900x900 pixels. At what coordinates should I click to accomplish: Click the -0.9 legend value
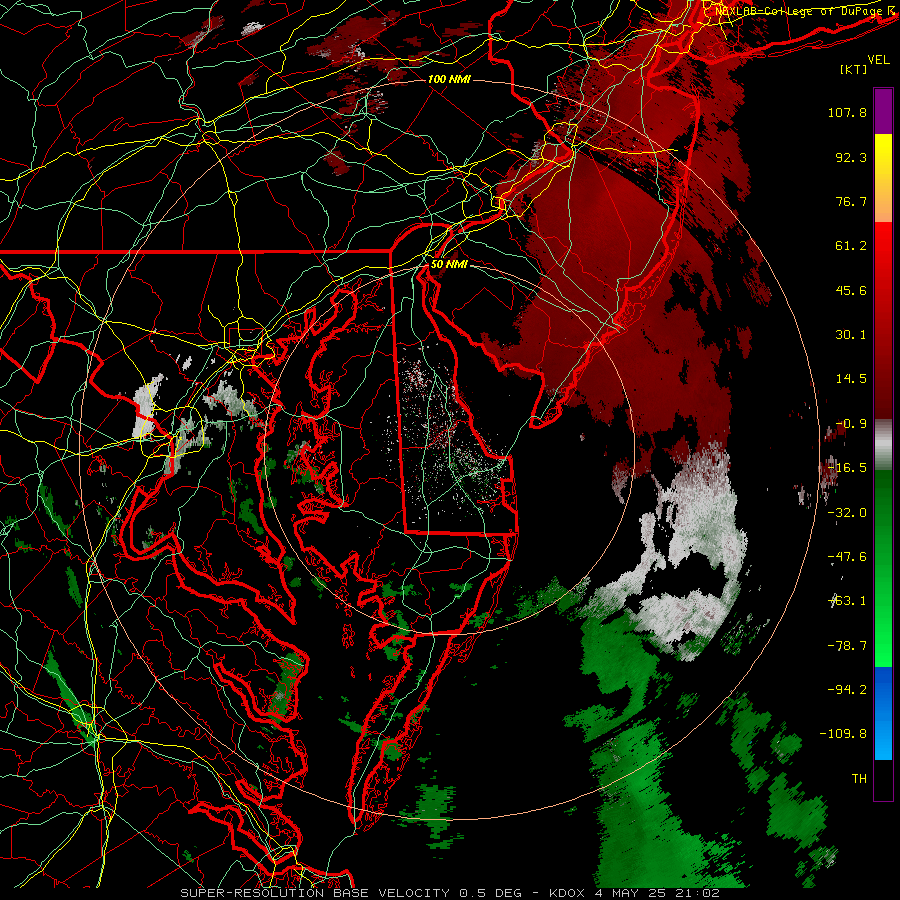point(851,424)
